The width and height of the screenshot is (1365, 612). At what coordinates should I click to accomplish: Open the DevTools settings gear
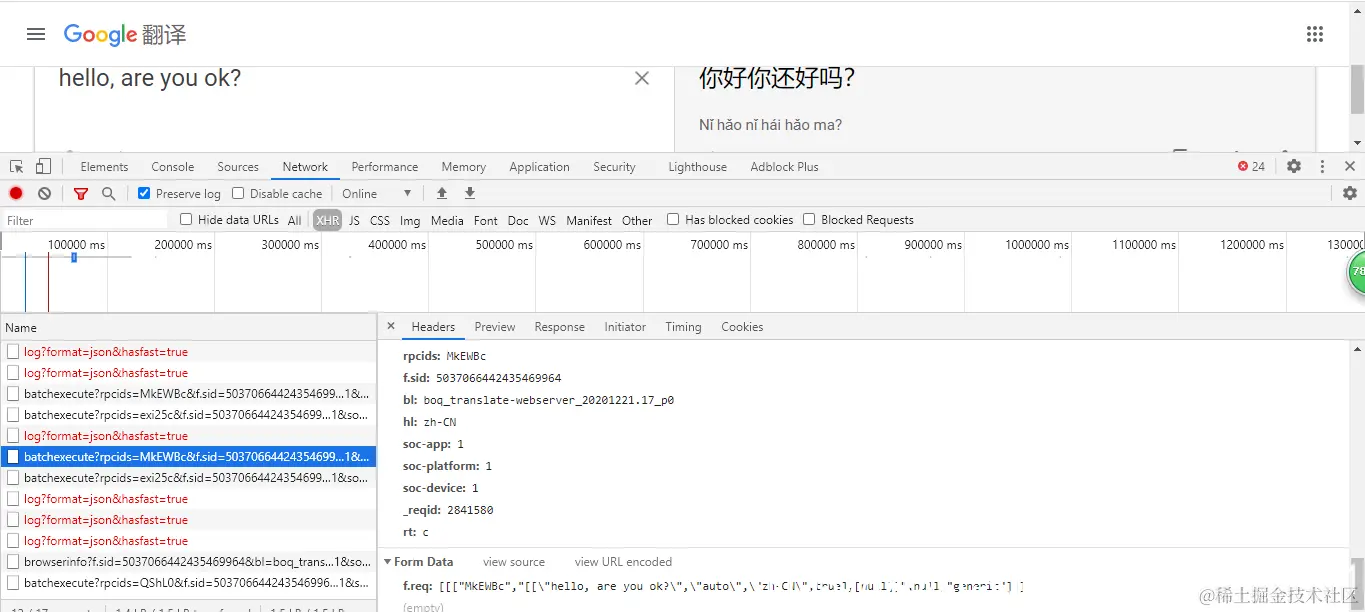point(1294,166)
